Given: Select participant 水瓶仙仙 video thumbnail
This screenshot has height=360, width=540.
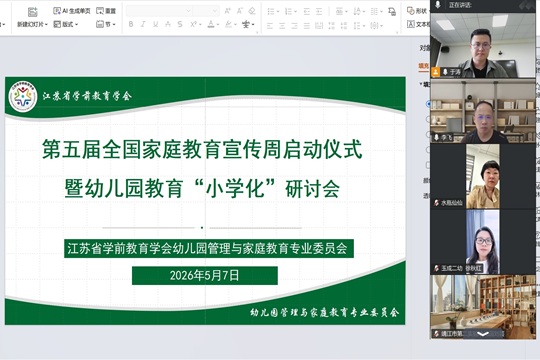Looking at the screenshot, I should (x=483, y=176).
